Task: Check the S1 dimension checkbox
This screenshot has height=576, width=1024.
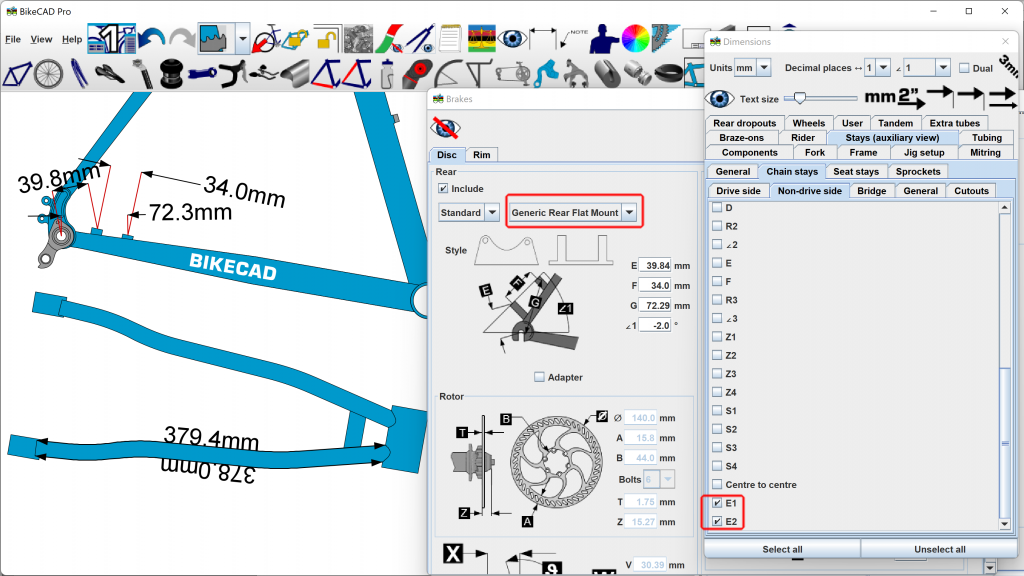Action: pyautogui.click(x=717, y=411)
